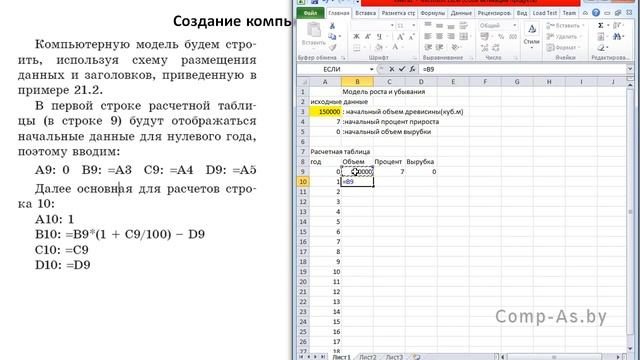Viewport: 640px width, 360px height.
Task: Increase font size with the large A icon
Action: pos(401,37)
